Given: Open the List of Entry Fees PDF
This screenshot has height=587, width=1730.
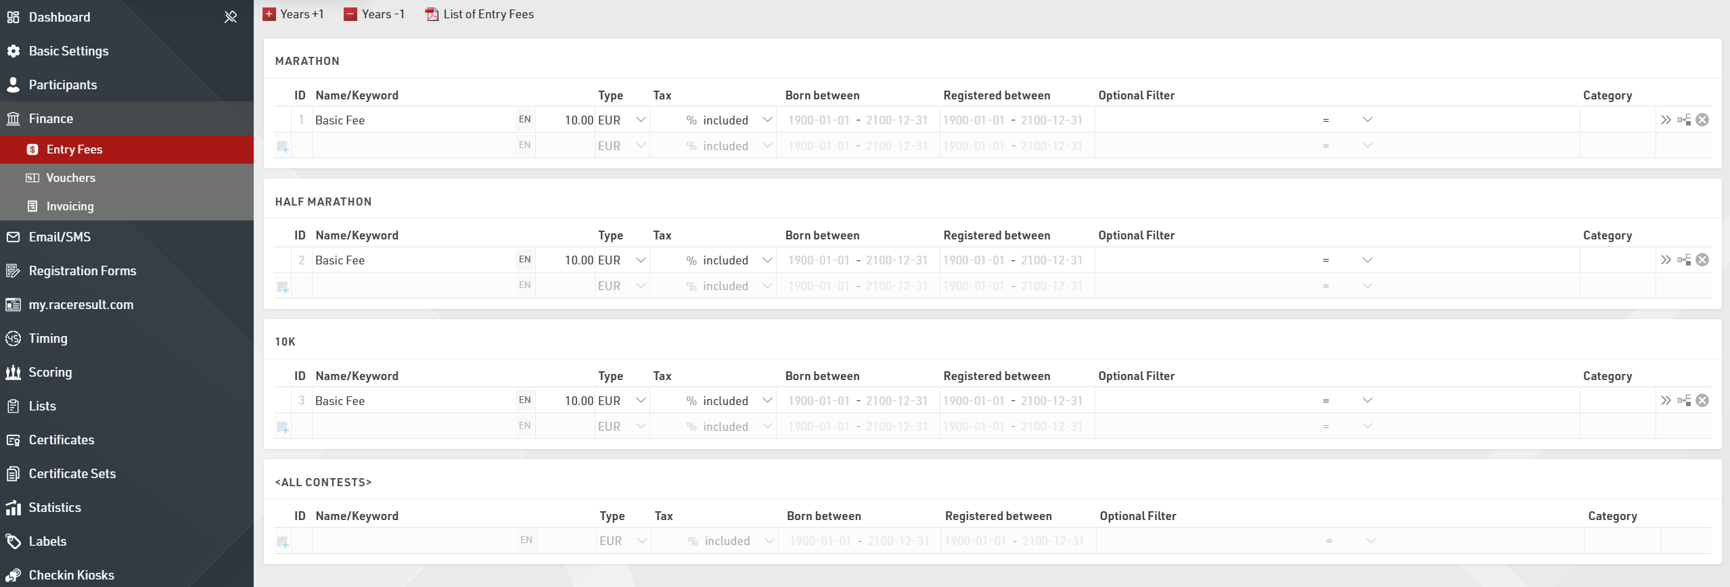Looking at the screenshot, I should 479,14.
